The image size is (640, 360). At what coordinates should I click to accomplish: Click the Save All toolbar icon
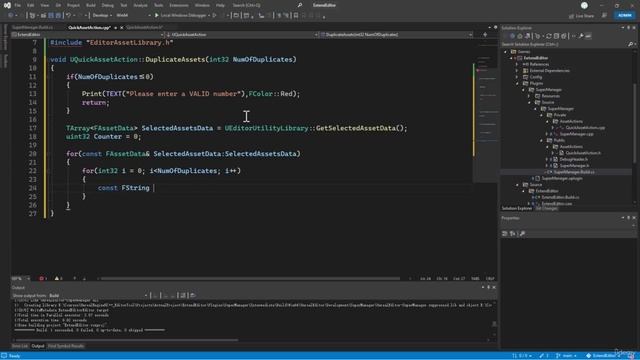(58, 16)
